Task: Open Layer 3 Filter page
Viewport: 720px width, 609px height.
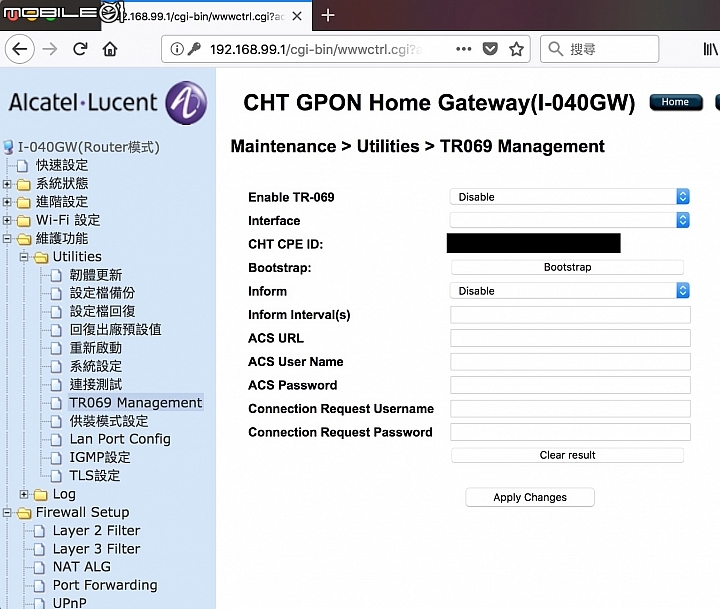Action: 96,549
